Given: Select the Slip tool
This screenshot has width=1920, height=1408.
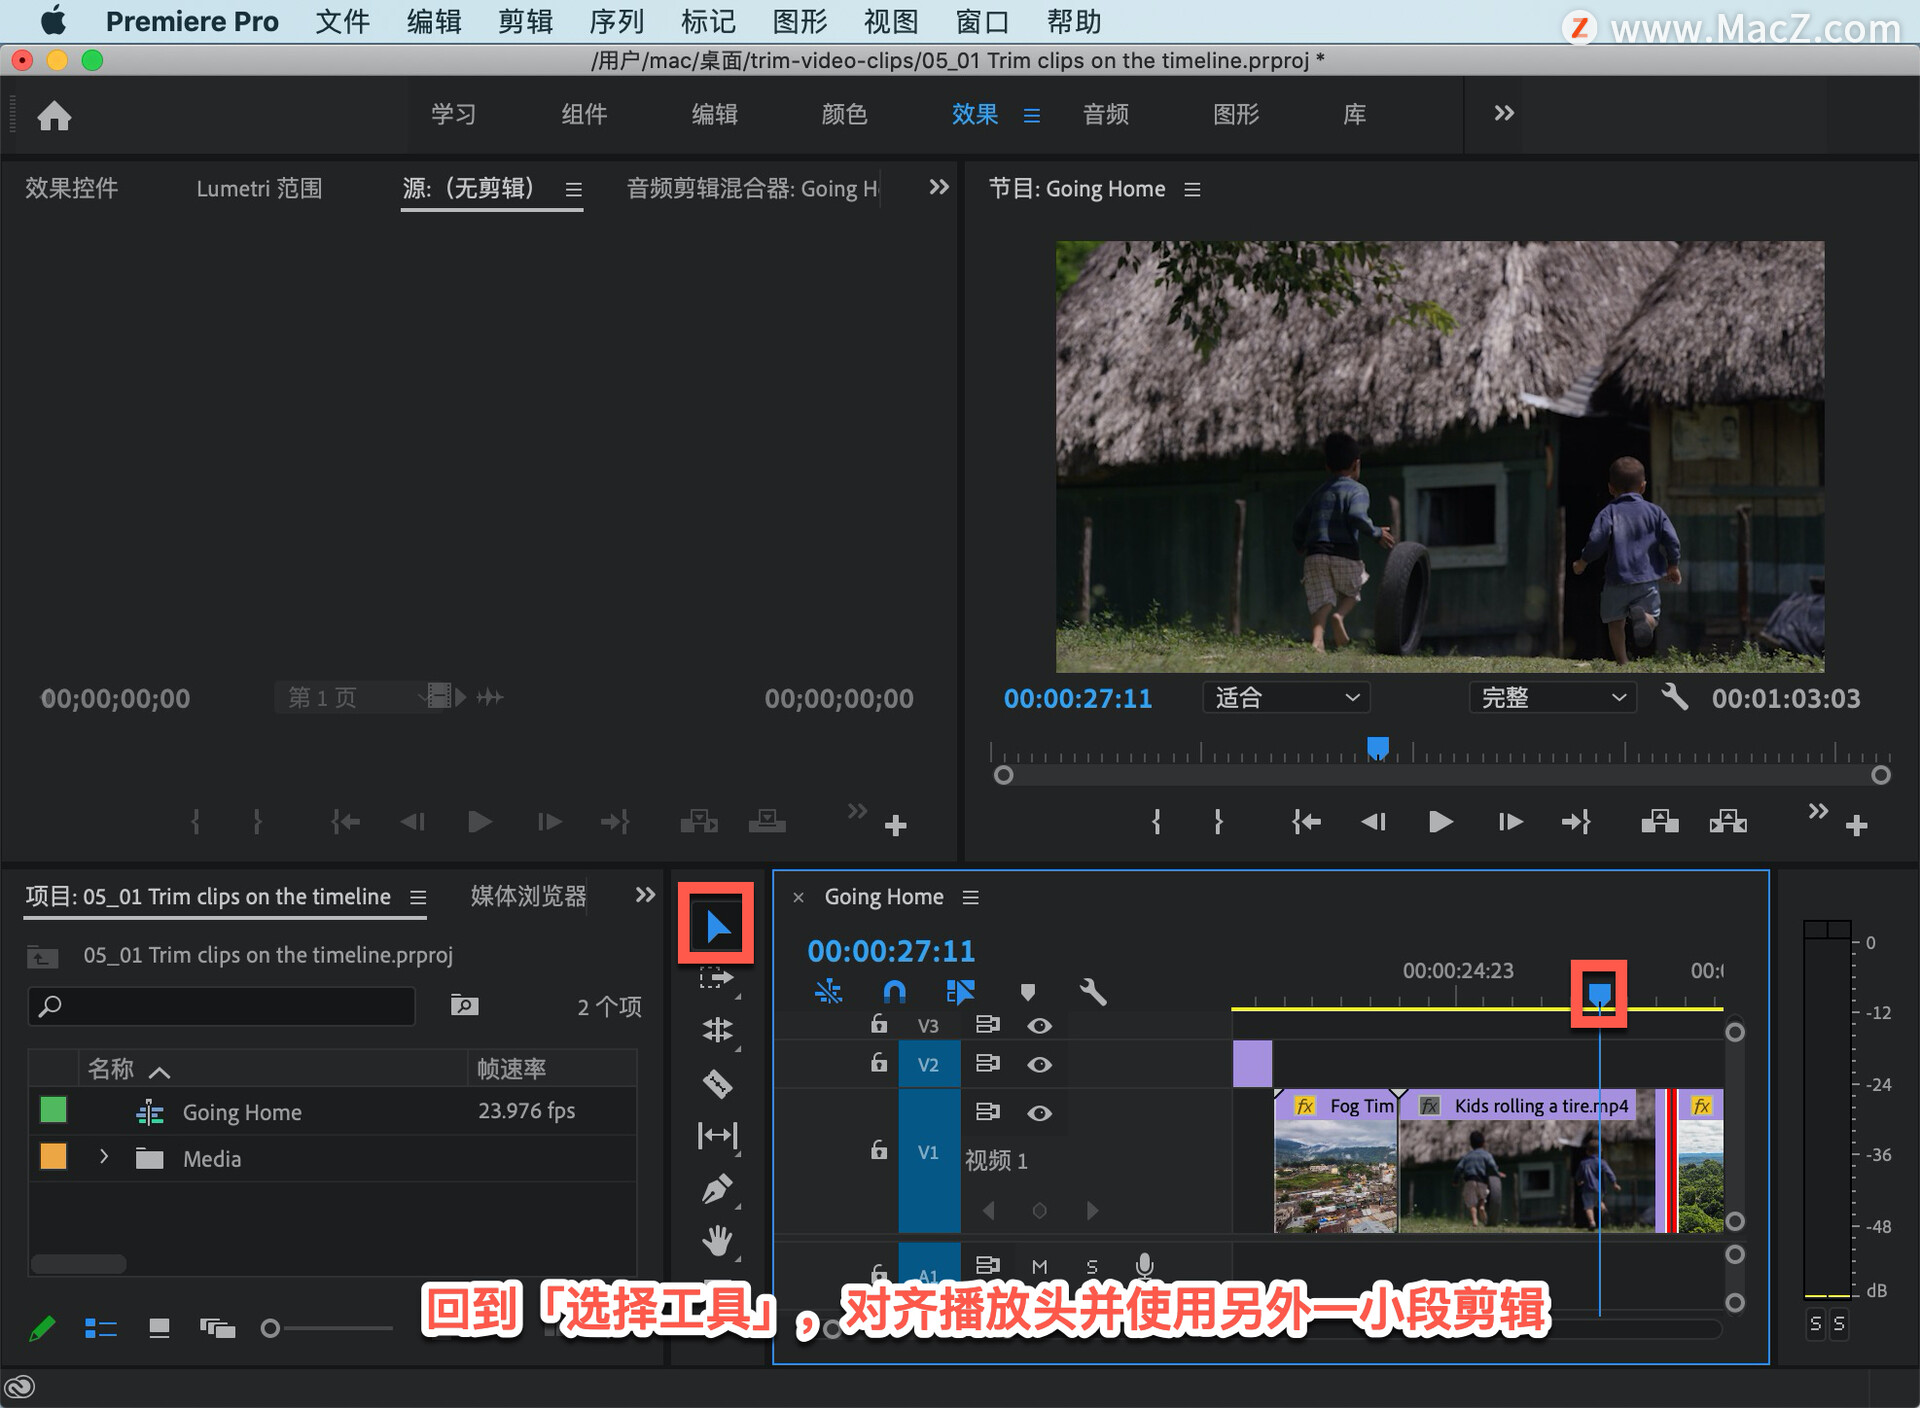Looking at the screenshot, I should point(717,1135).
